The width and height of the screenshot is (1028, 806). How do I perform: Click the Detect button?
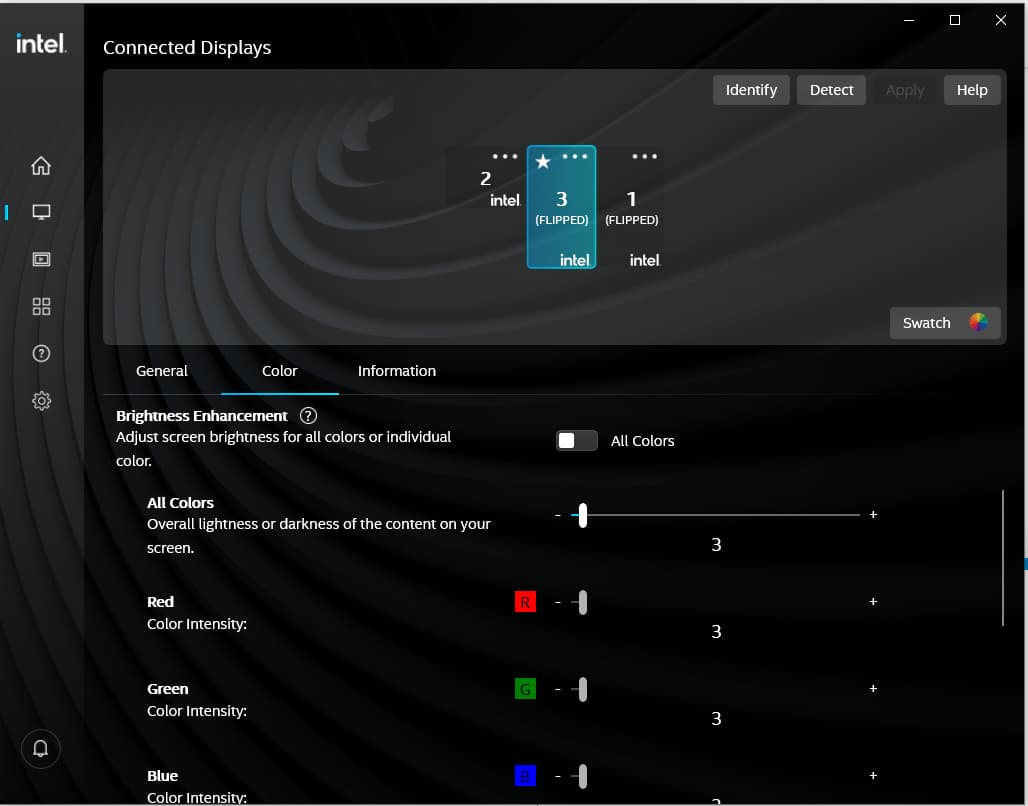[831, 90]
